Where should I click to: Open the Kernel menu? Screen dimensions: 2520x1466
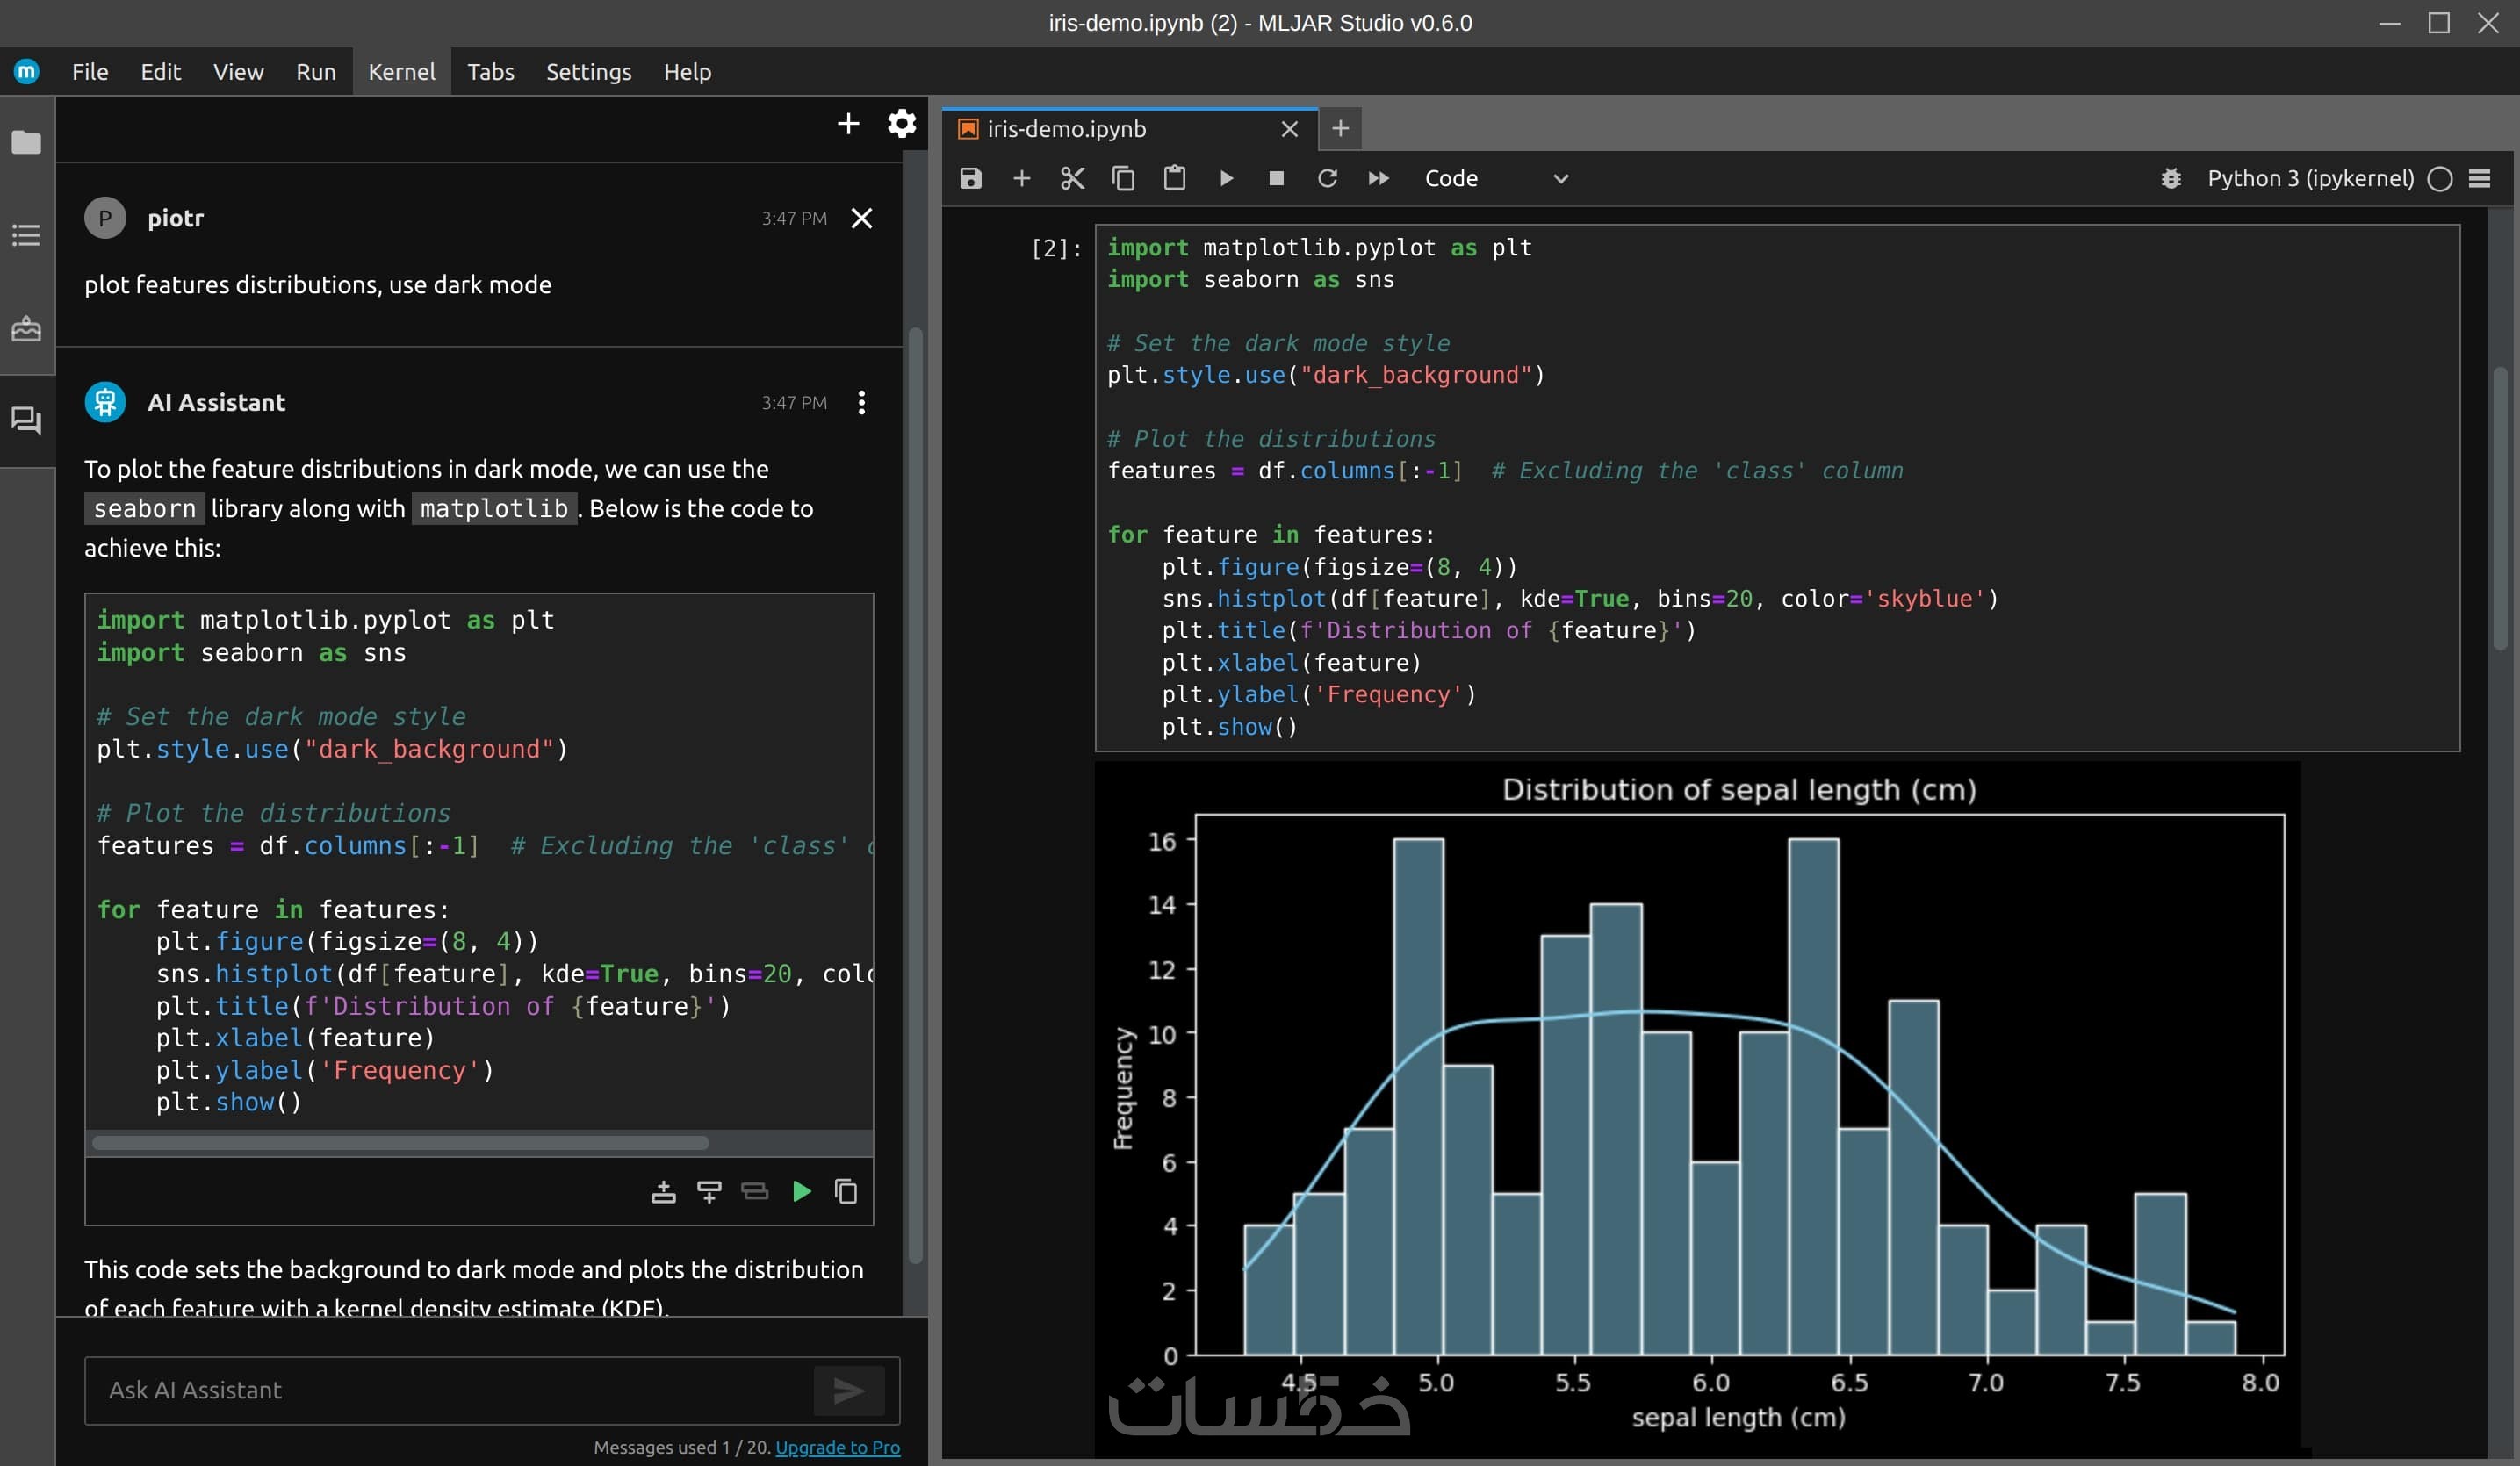(401, 72)
